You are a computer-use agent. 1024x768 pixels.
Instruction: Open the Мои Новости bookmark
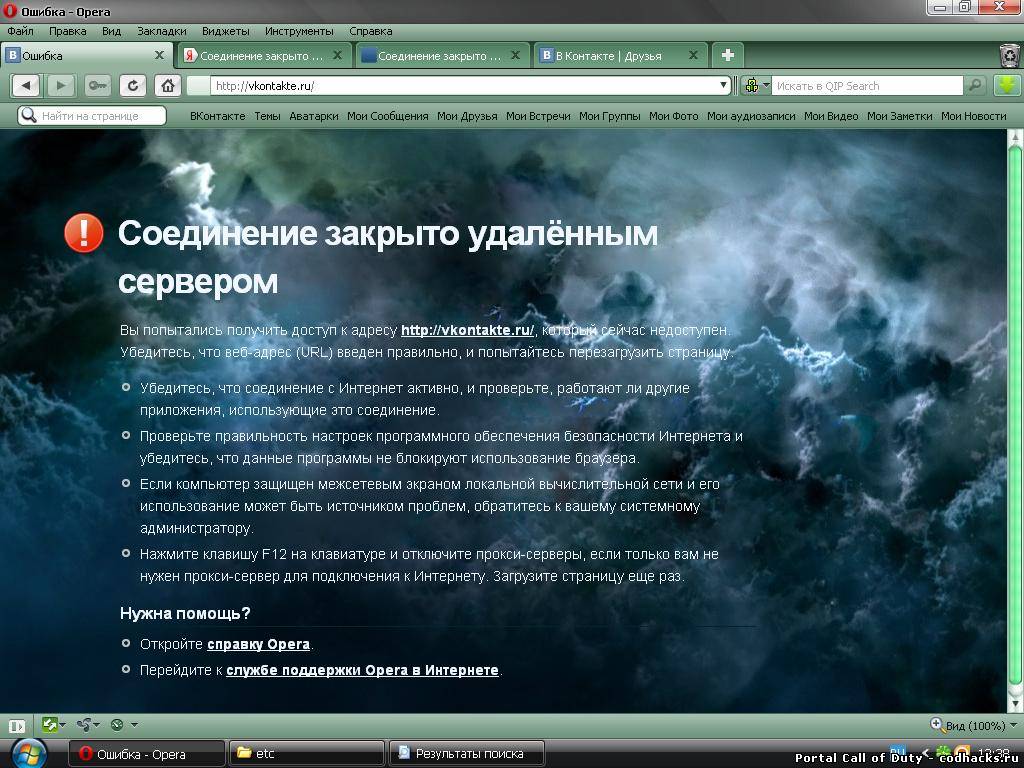tap(973, 116)
